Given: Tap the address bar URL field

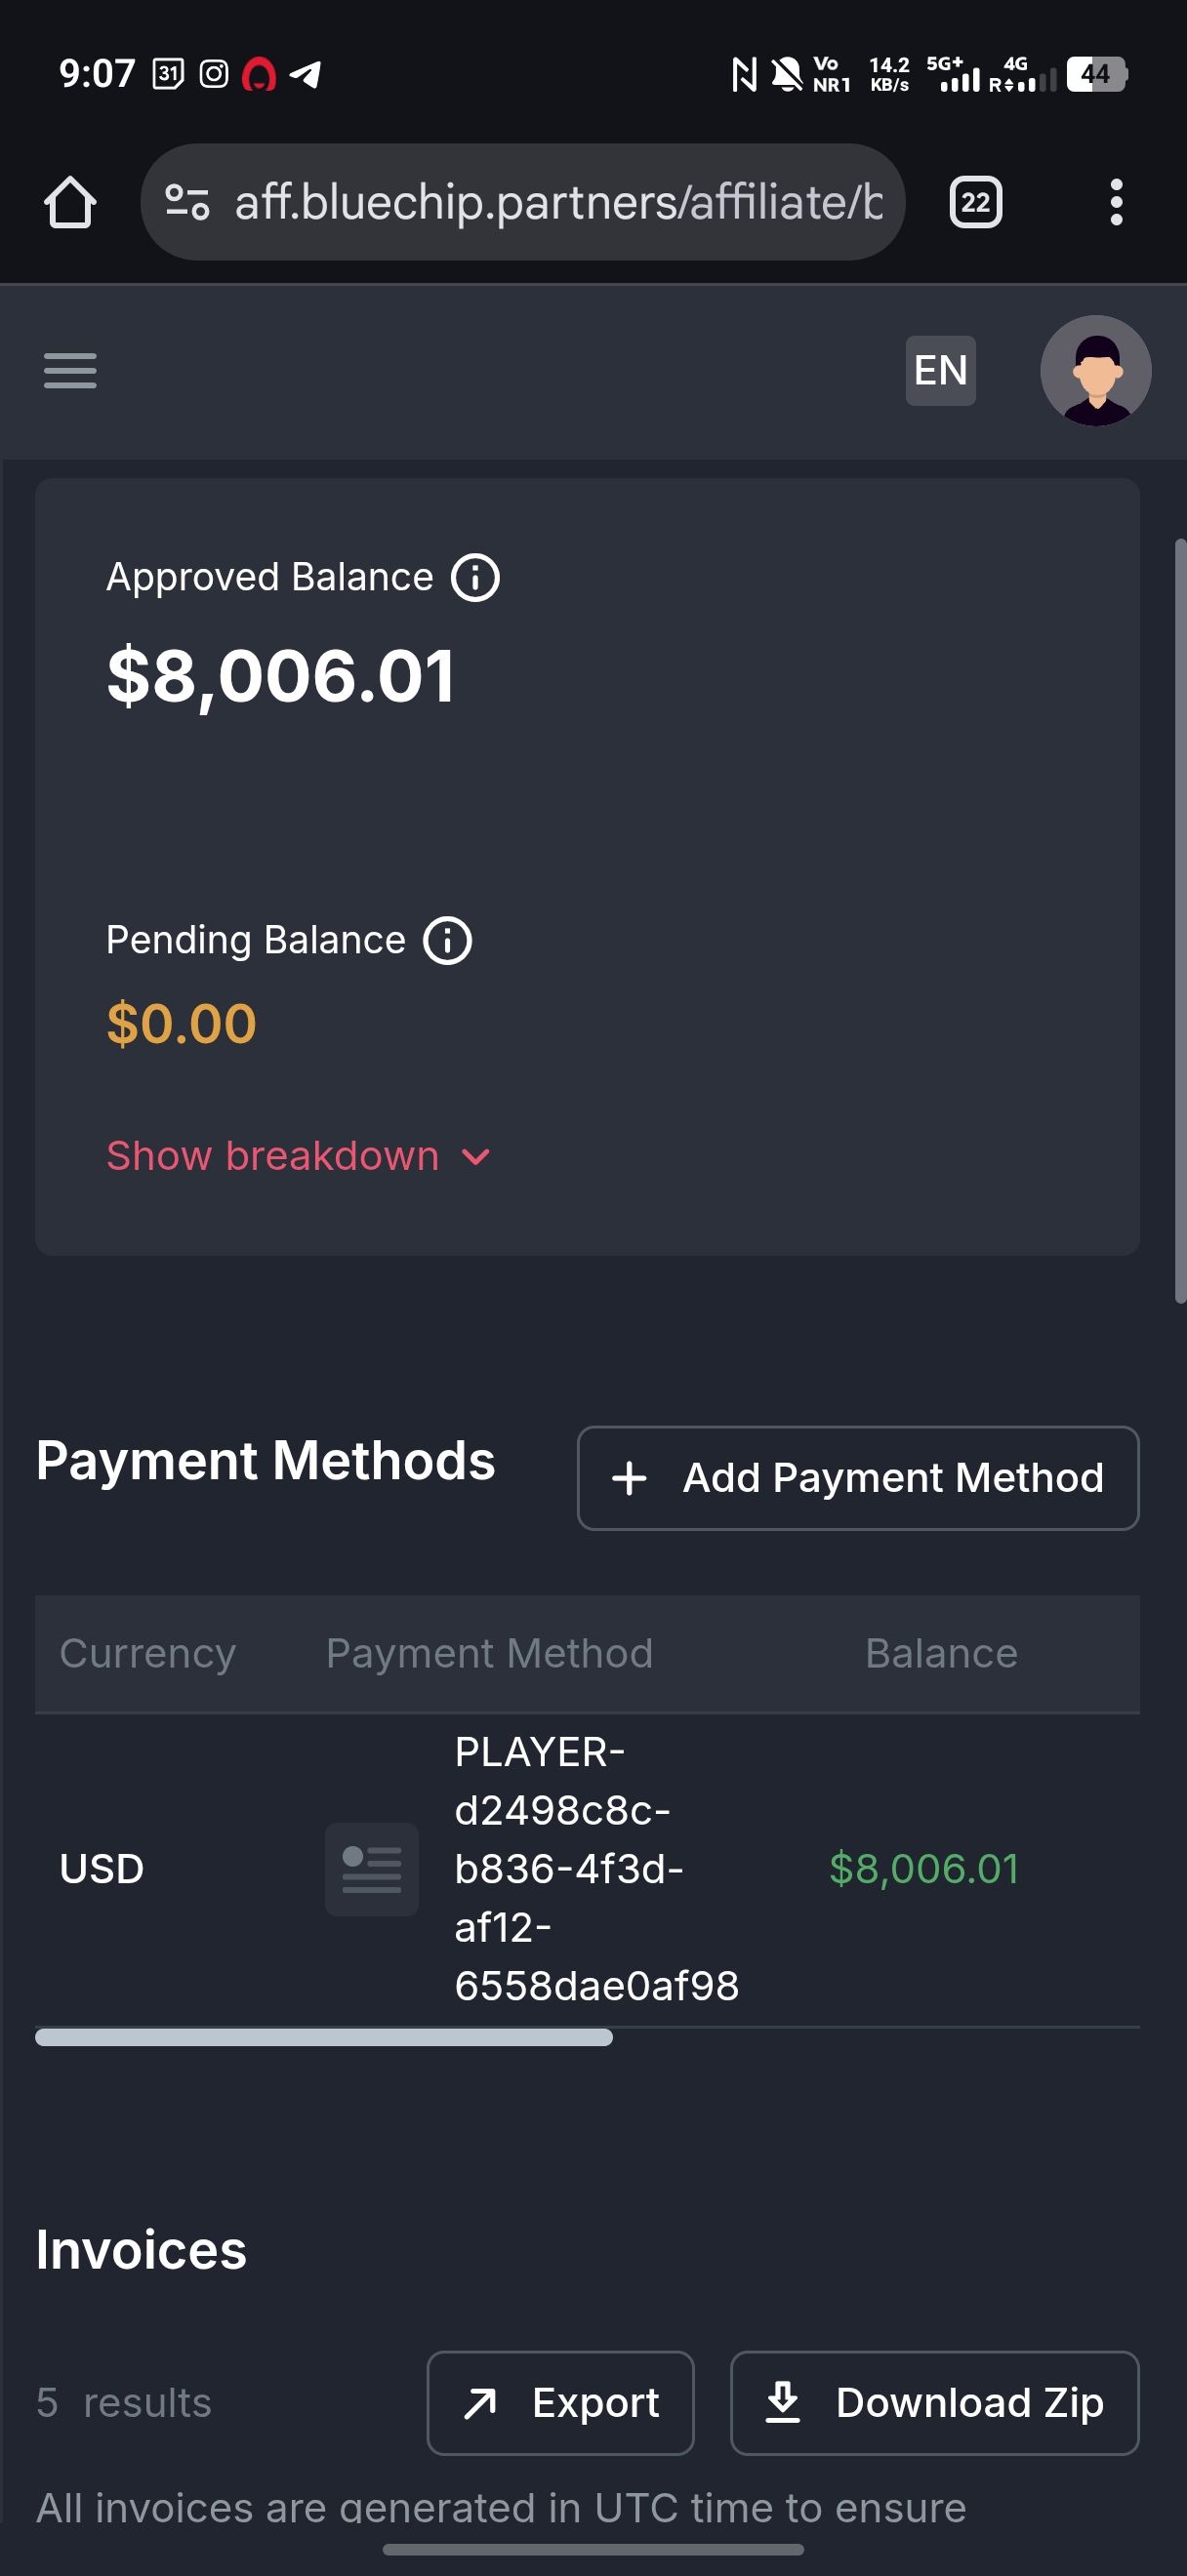Looking at the screenshot, I should (x=558, y=203).
